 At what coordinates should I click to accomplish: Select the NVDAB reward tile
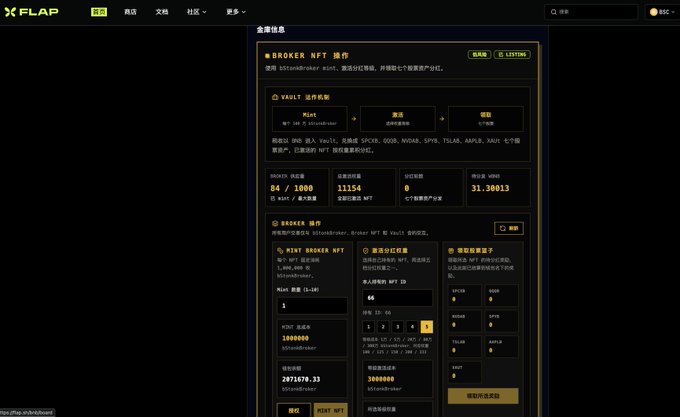pyautogui.click(x=464, y=321)
